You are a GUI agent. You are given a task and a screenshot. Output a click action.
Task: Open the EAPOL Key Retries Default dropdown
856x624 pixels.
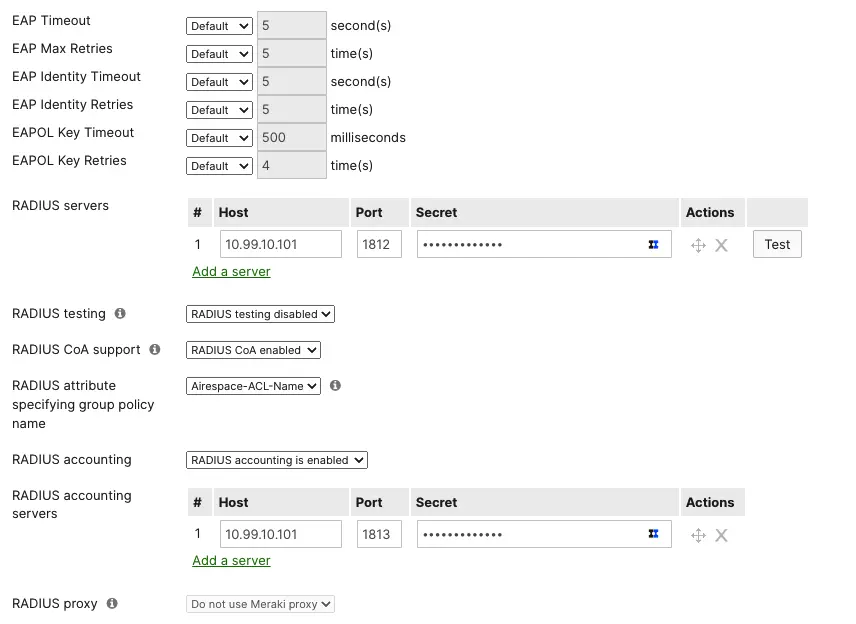click(x=219, y=166)
